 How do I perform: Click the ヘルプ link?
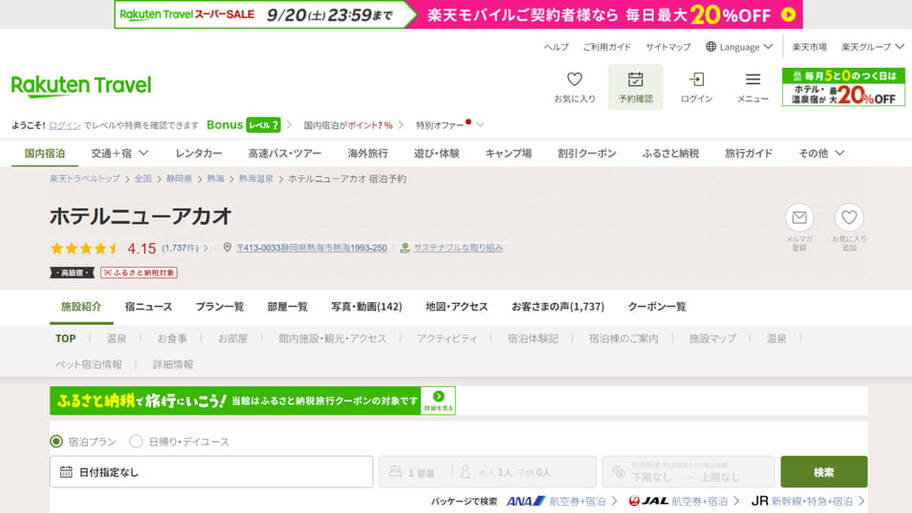(x=556, y=47)
